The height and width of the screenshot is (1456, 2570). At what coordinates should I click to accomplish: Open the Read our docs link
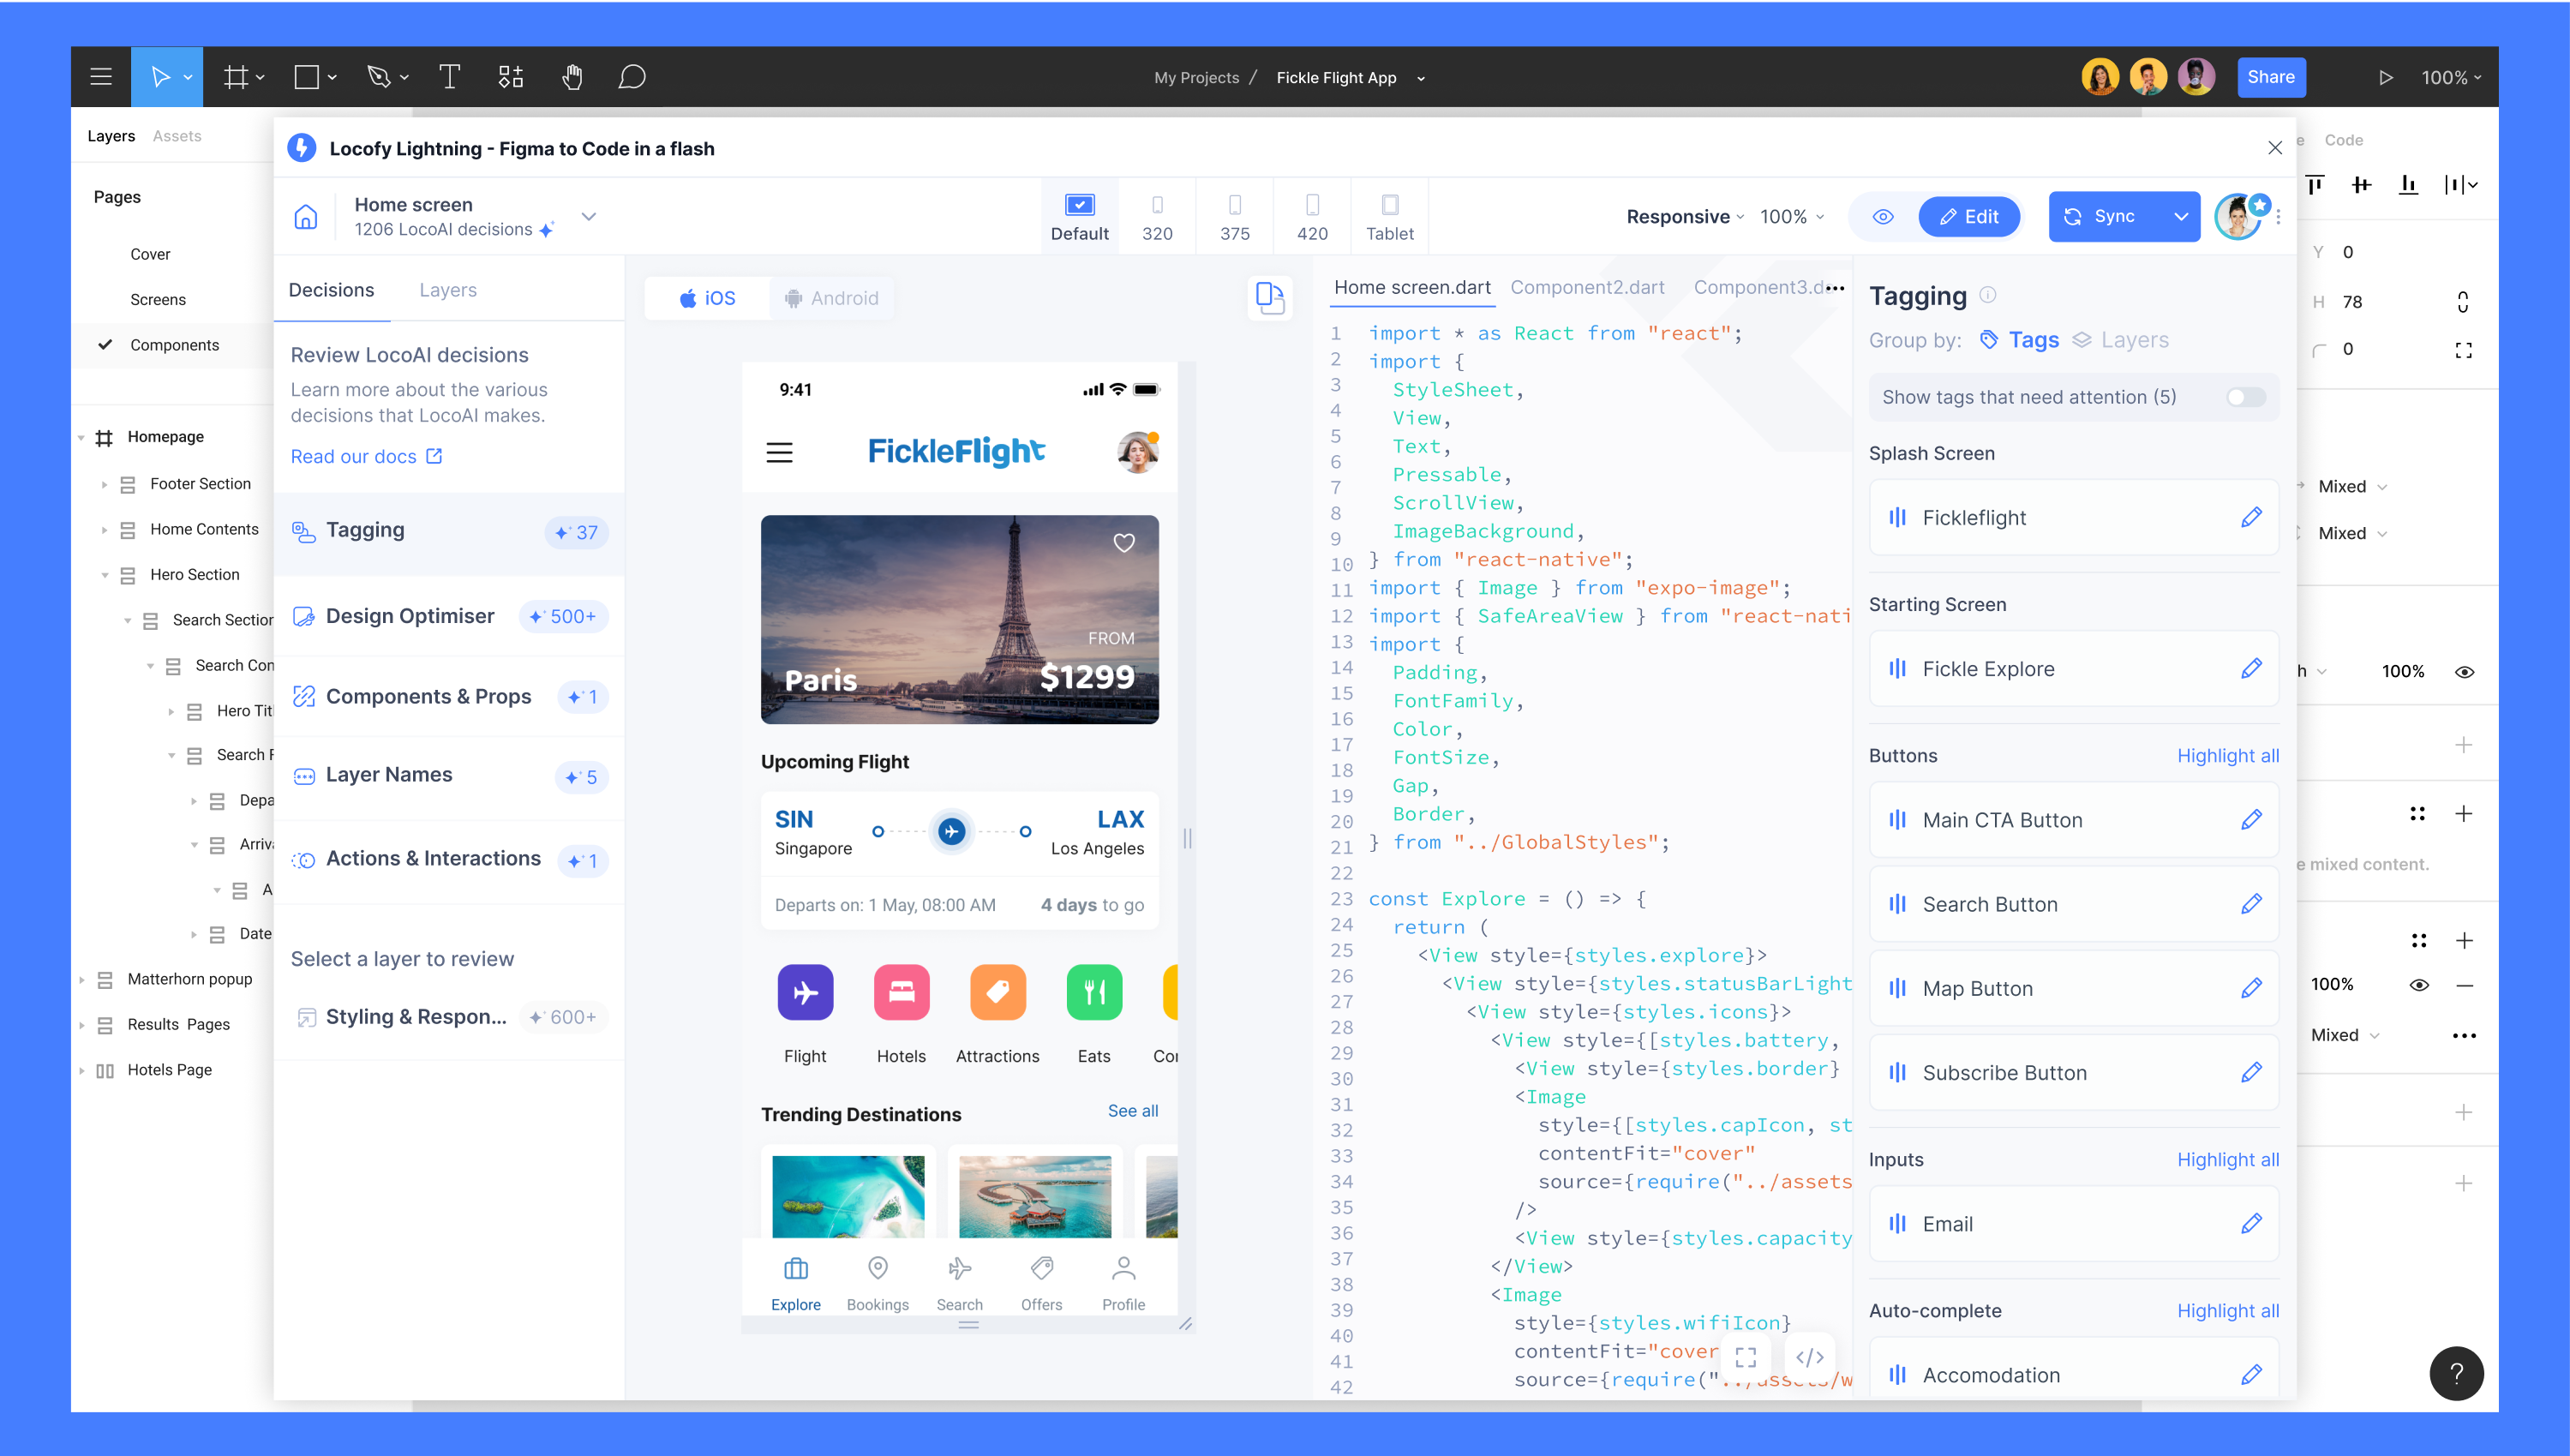point(366,456)
